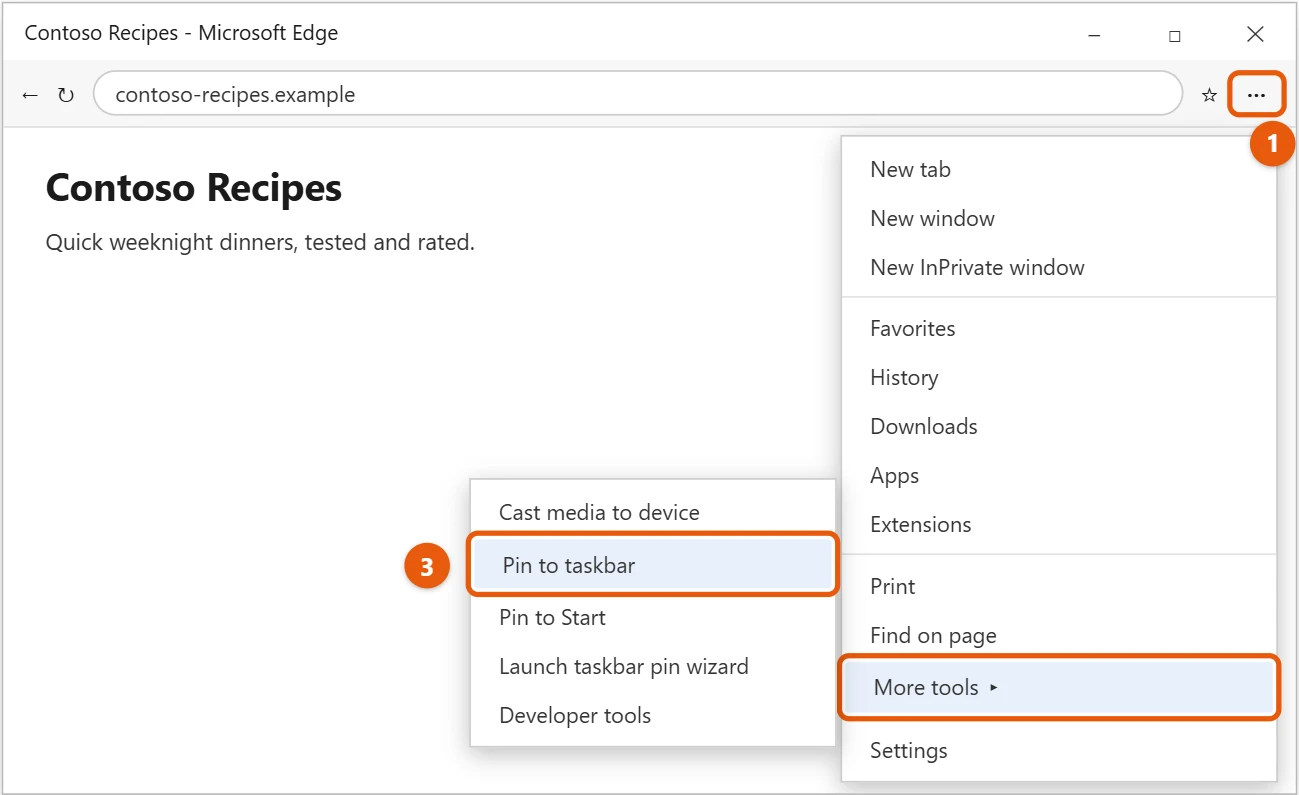Screen dimensions: 1299x795
Task: Choose Cast media to device
Action: (653, 513)
